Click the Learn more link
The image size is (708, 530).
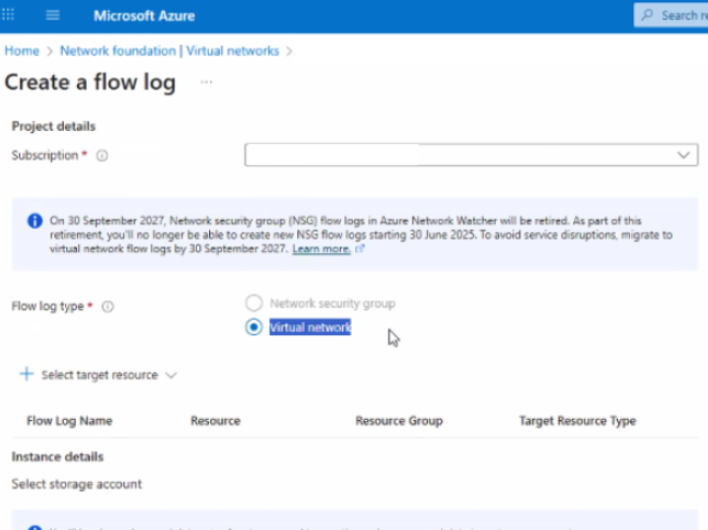click(321, 249)
